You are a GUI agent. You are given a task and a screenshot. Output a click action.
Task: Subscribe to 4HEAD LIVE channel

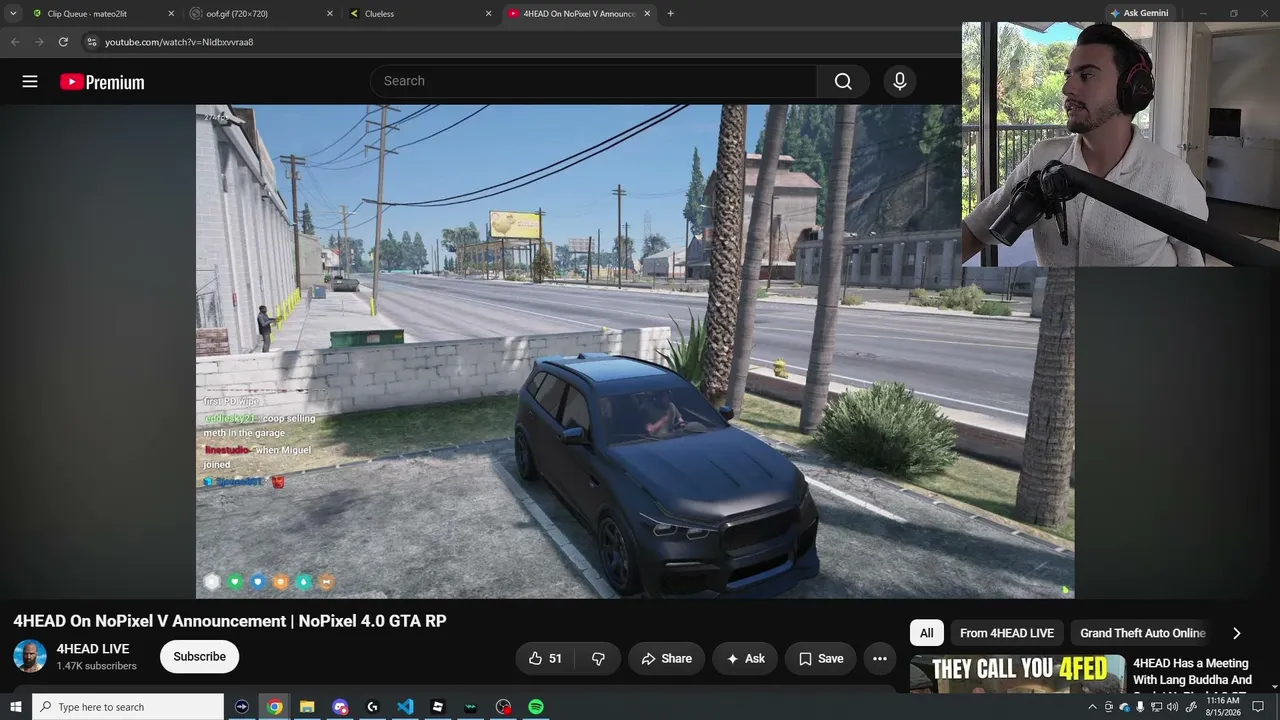pos(199,656)
